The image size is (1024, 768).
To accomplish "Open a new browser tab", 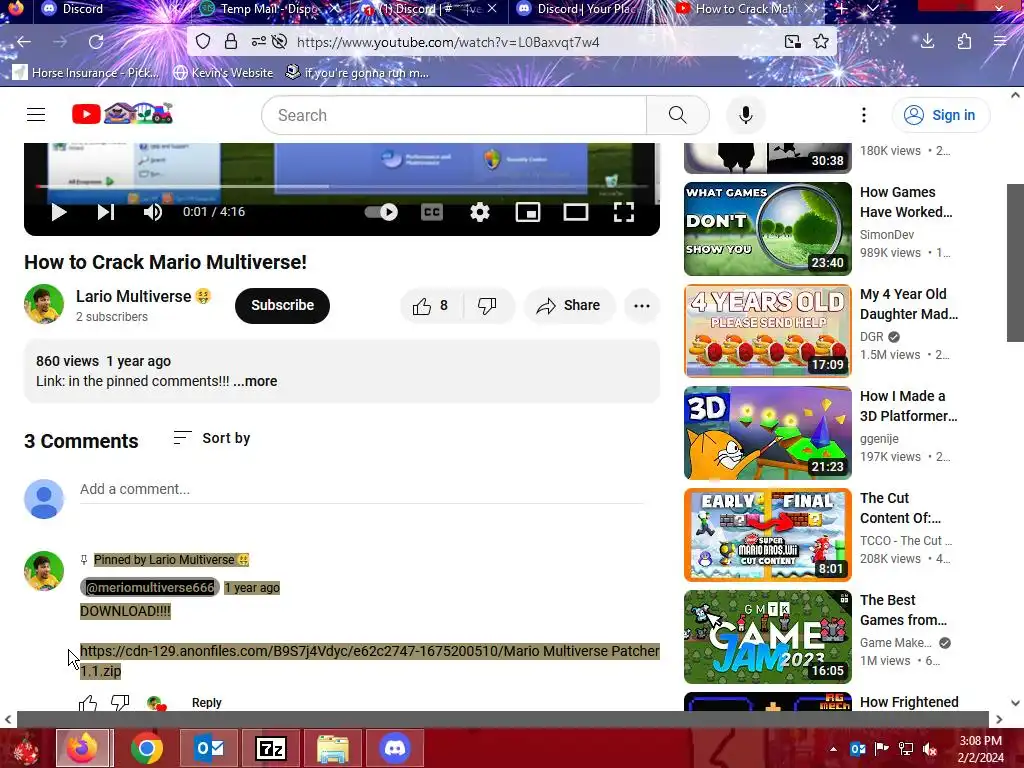I will click(x=842, y=8).
